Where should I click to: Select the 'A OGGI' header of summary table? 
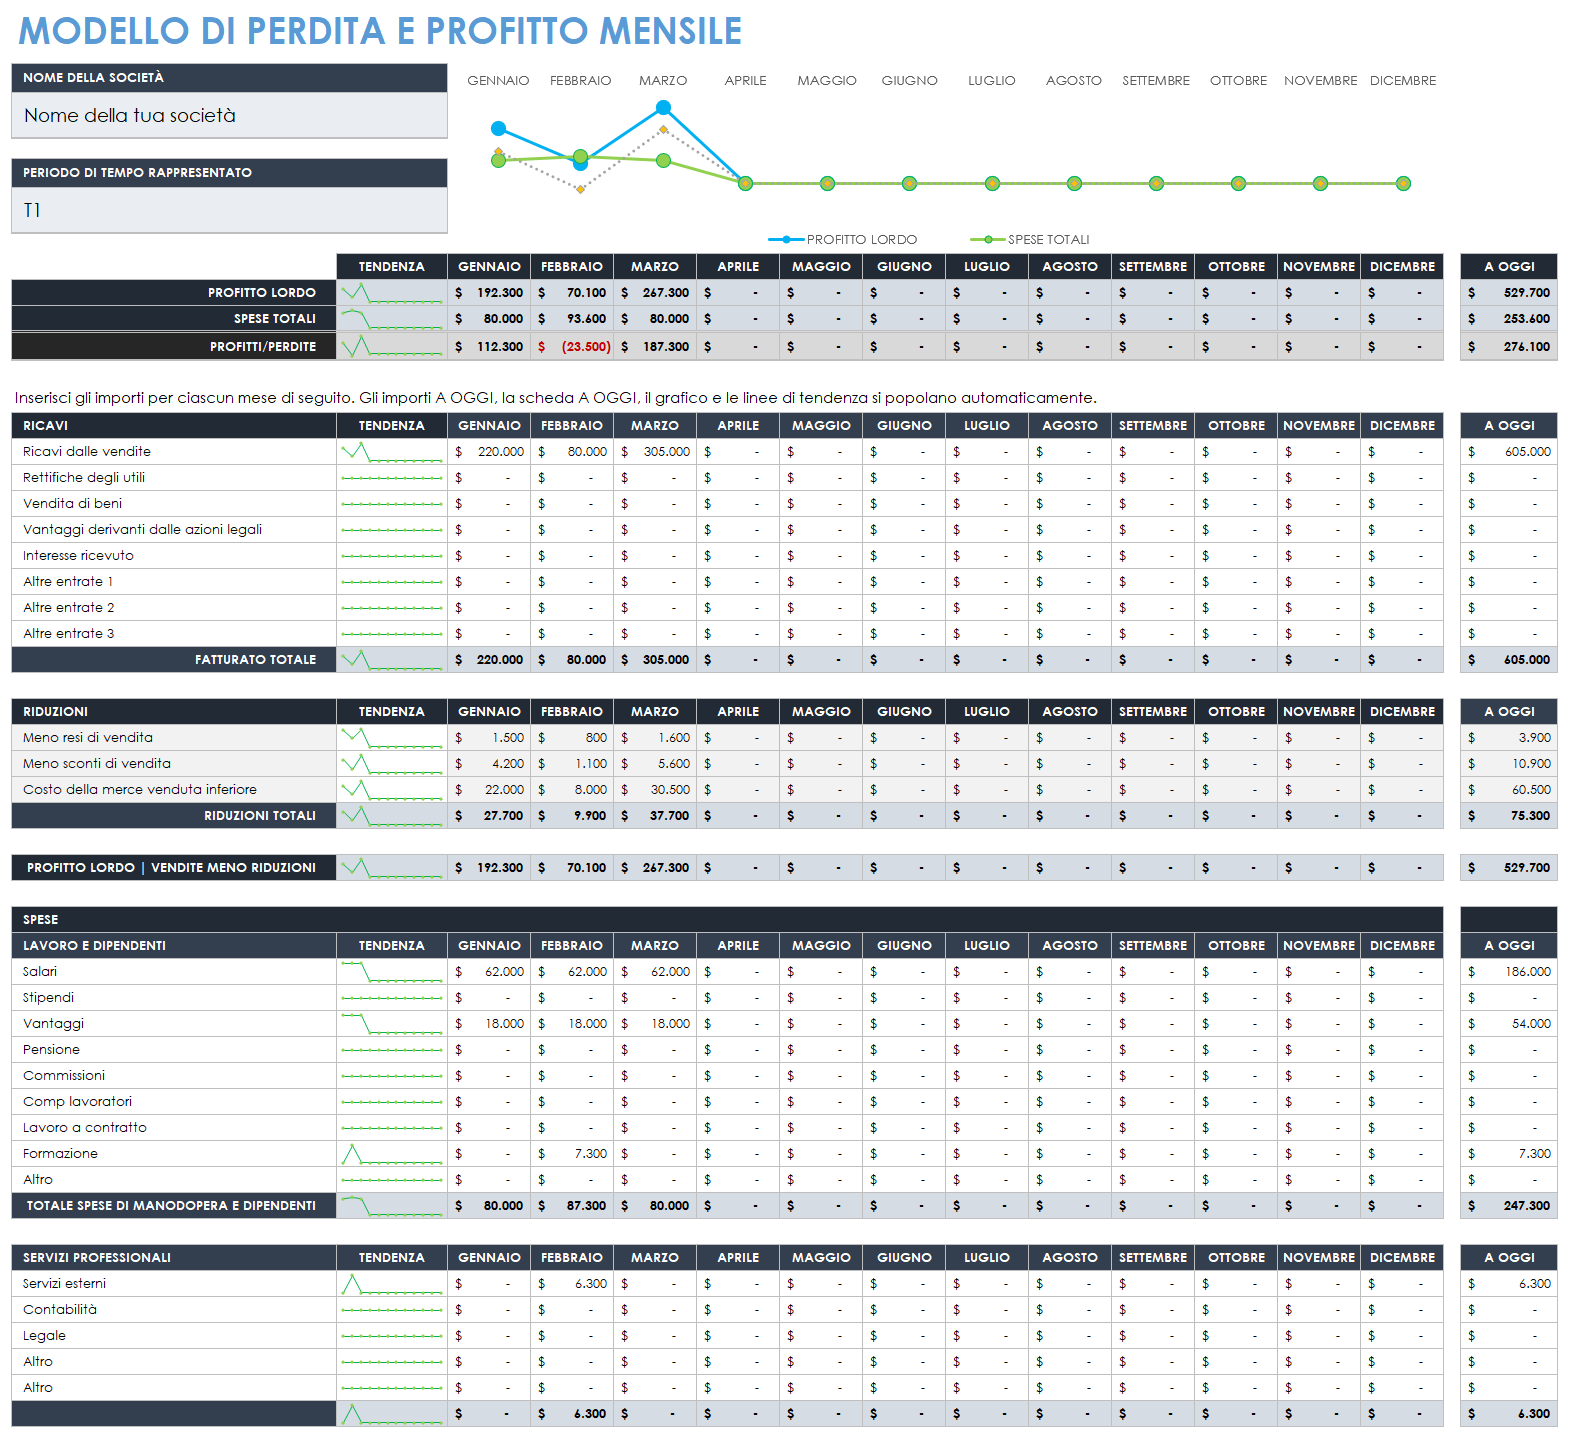pos(1509,267)
